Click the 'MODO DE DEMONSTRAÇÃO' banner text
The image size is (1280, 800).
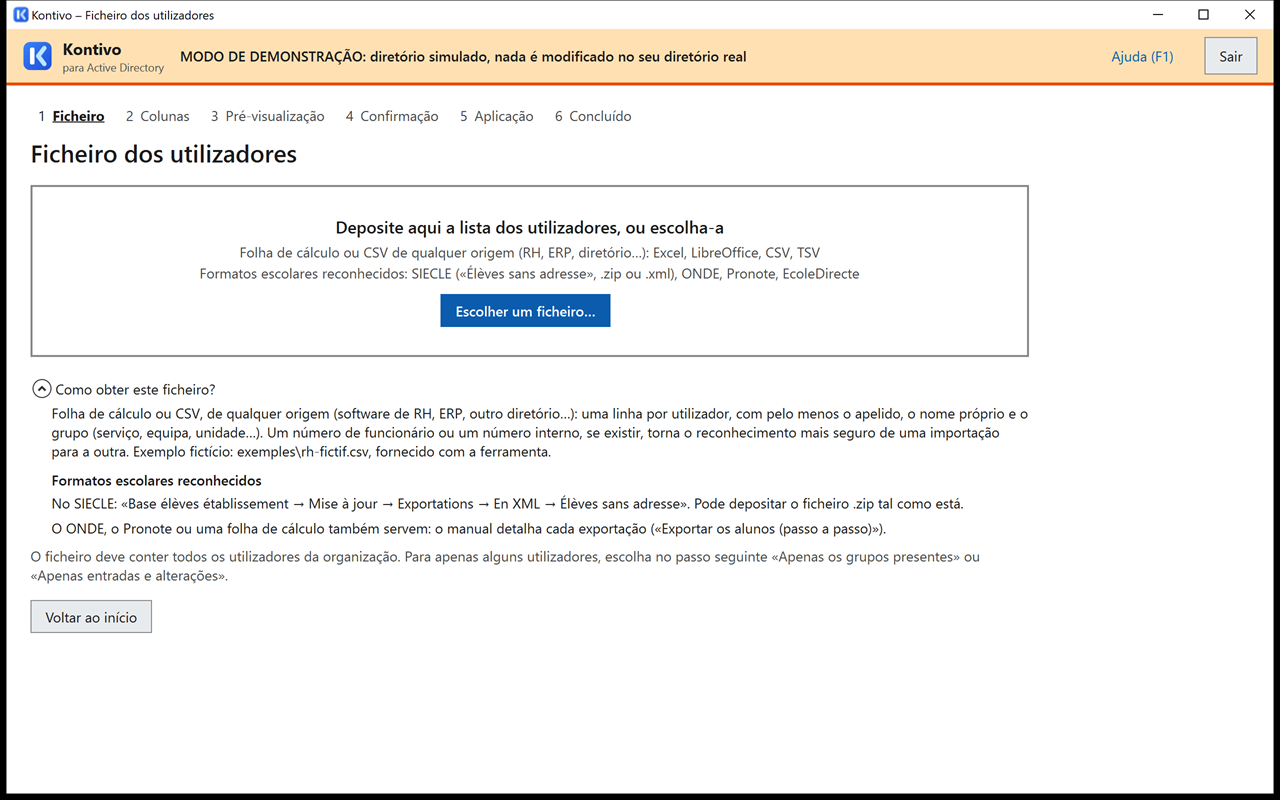pos(463,56)
